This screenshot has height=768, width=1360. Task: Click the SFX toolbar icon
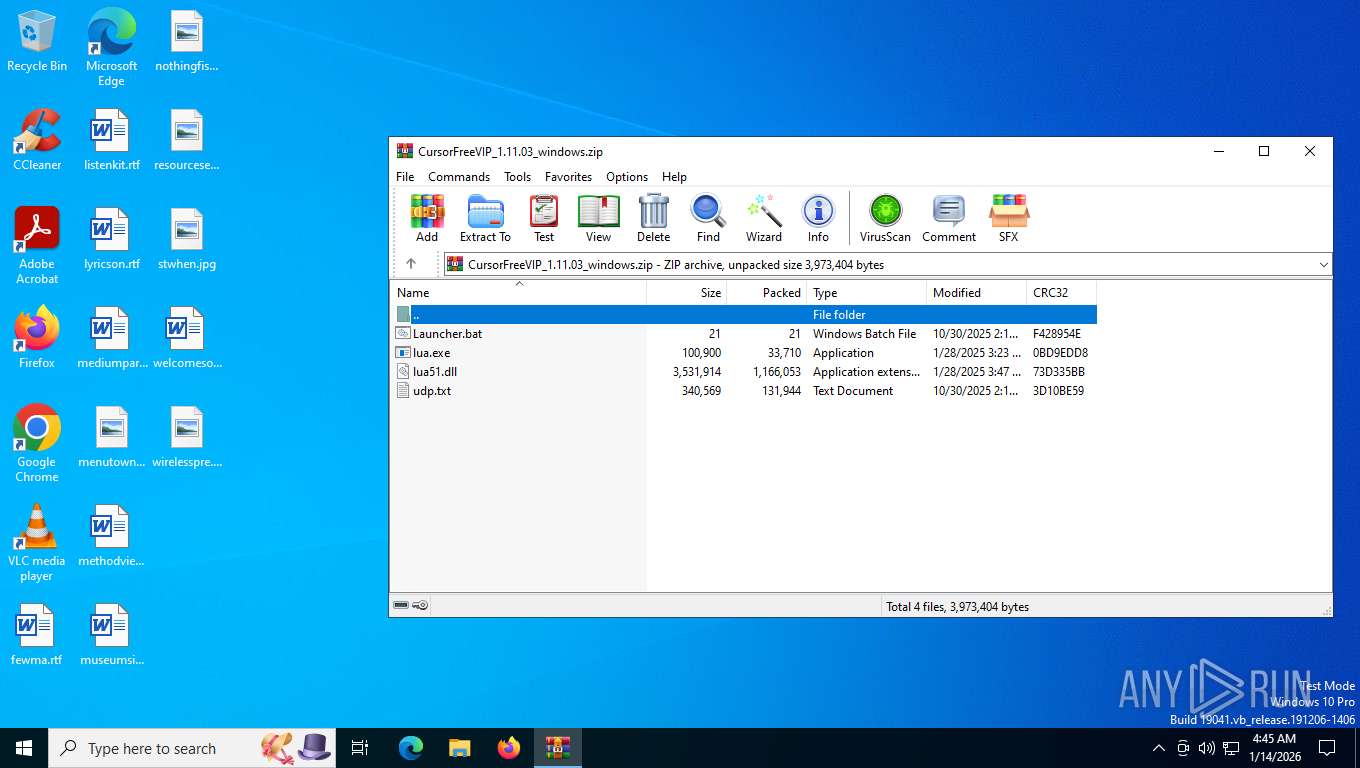coord(1008,218)
